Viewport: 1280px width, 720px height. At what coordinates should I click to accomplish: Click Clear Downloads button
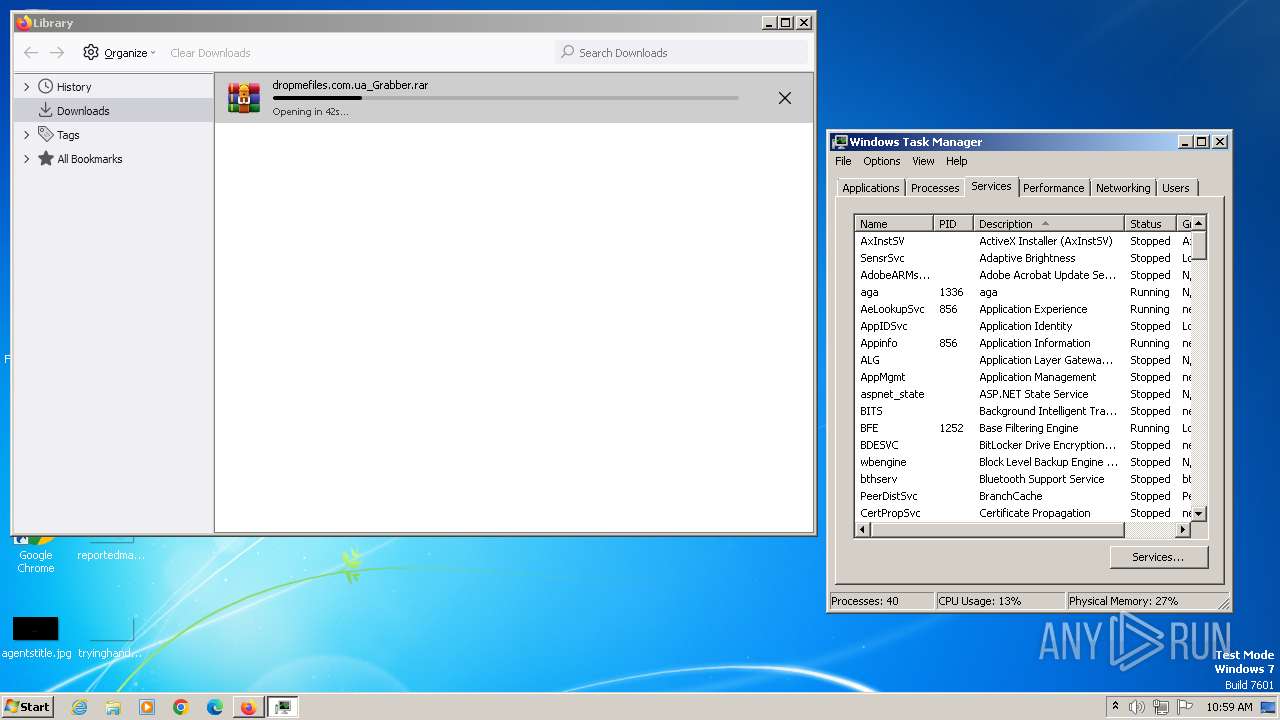[x=210, y=53]
